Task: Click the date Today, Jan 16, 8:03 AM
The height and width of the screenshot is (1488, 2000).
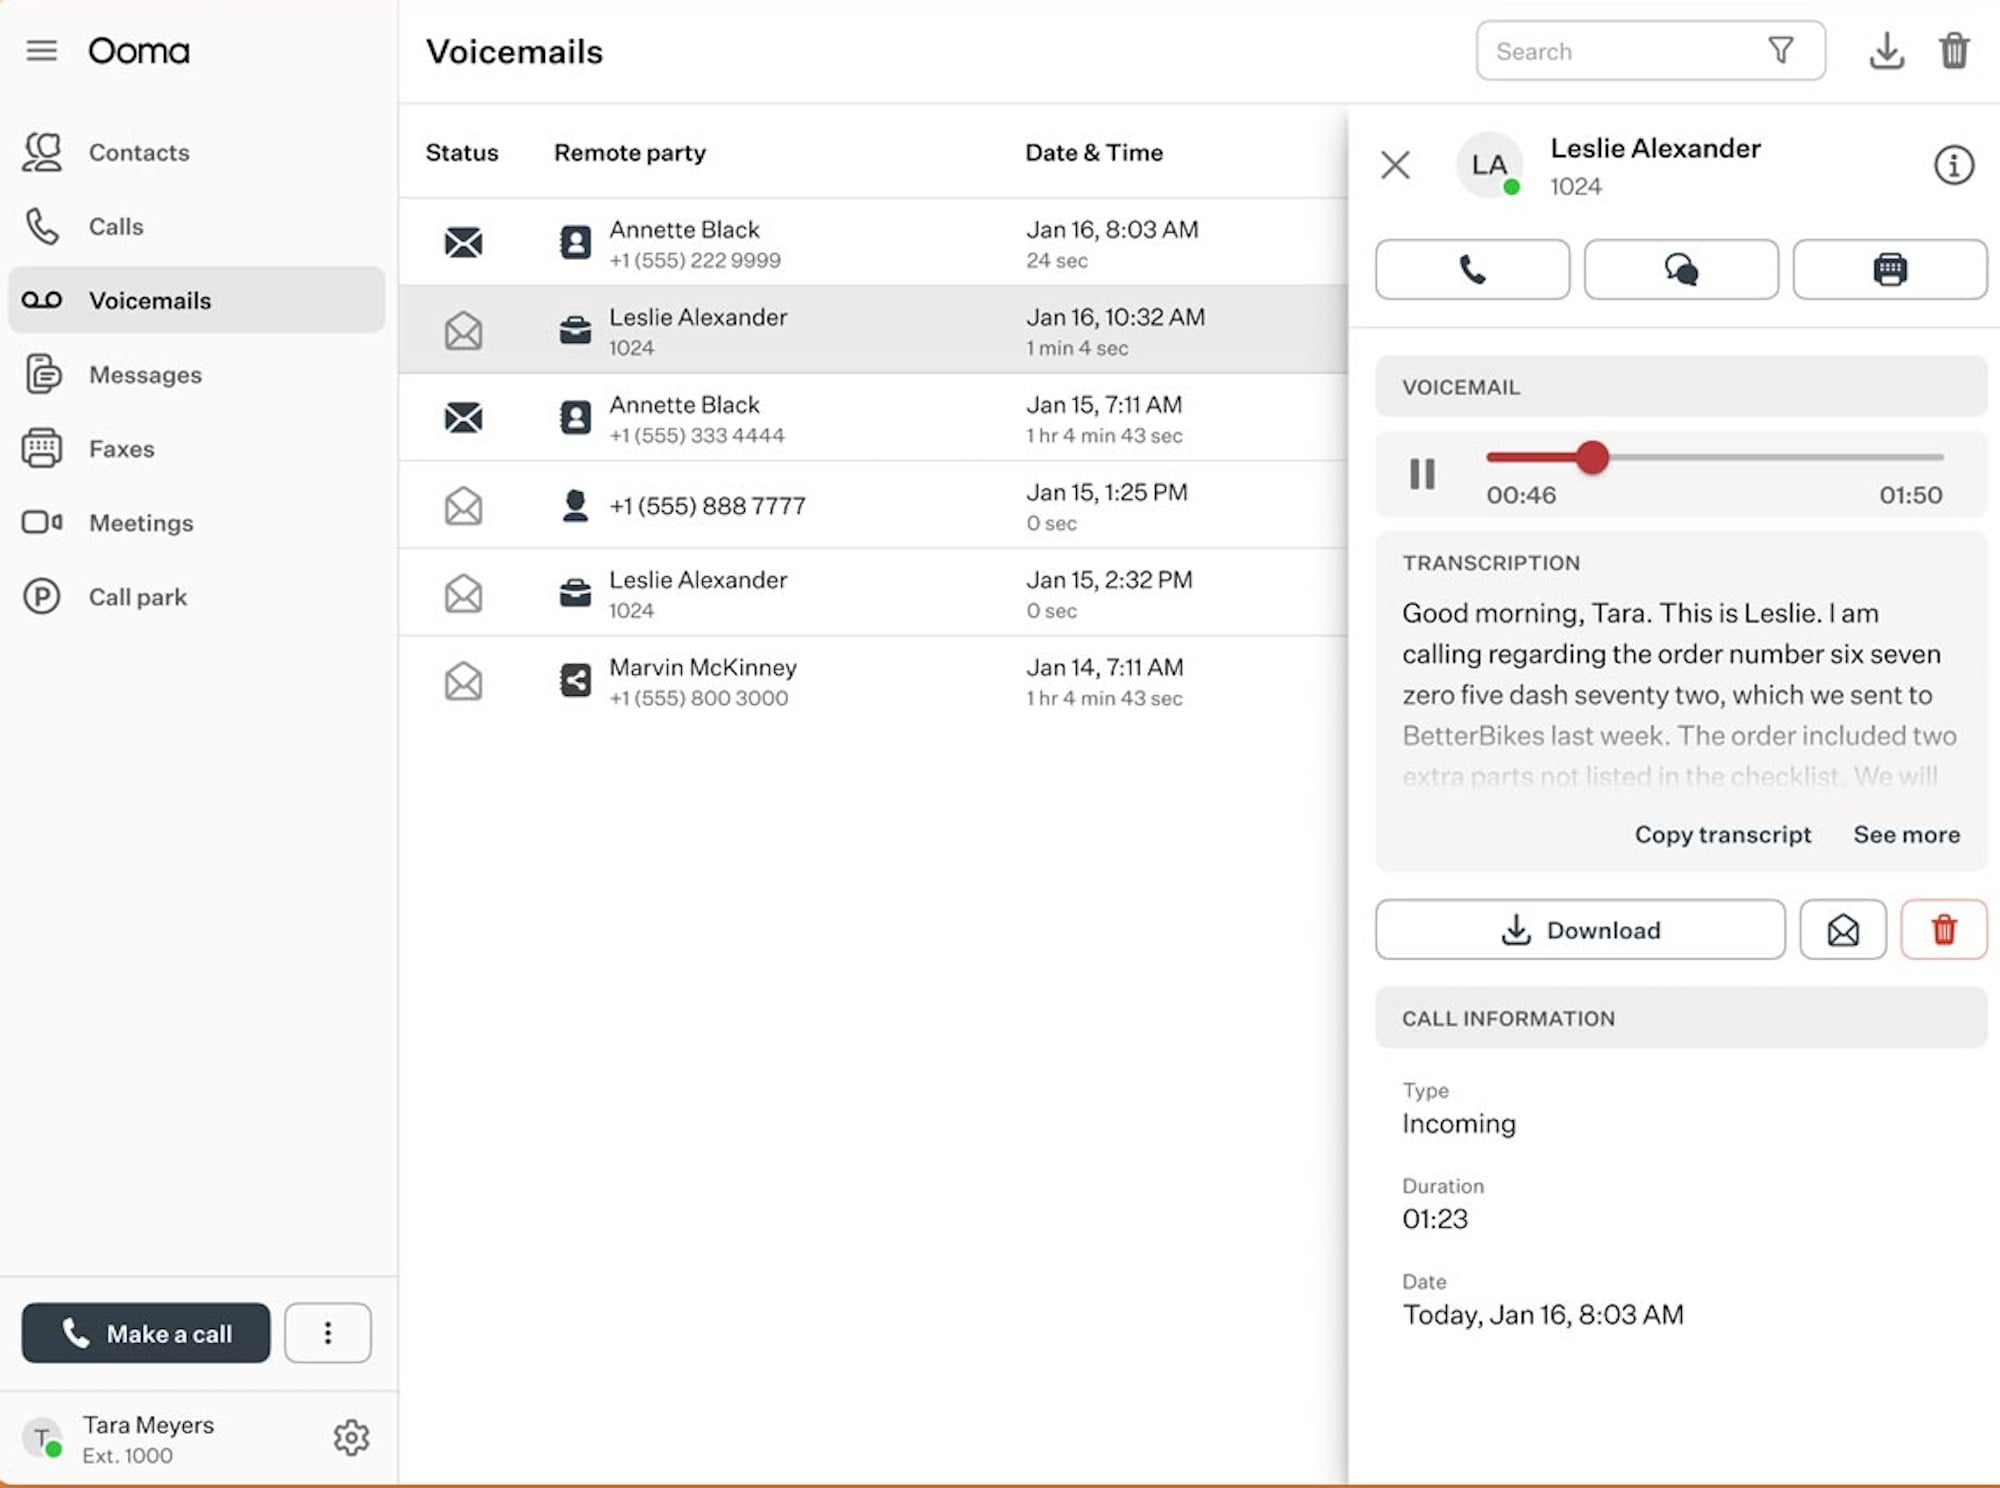Action: pos(1543,1314)
